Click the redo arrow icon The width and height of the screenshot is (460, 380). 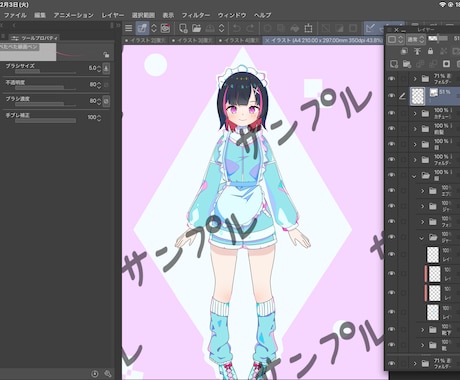(x=251, y=28)
